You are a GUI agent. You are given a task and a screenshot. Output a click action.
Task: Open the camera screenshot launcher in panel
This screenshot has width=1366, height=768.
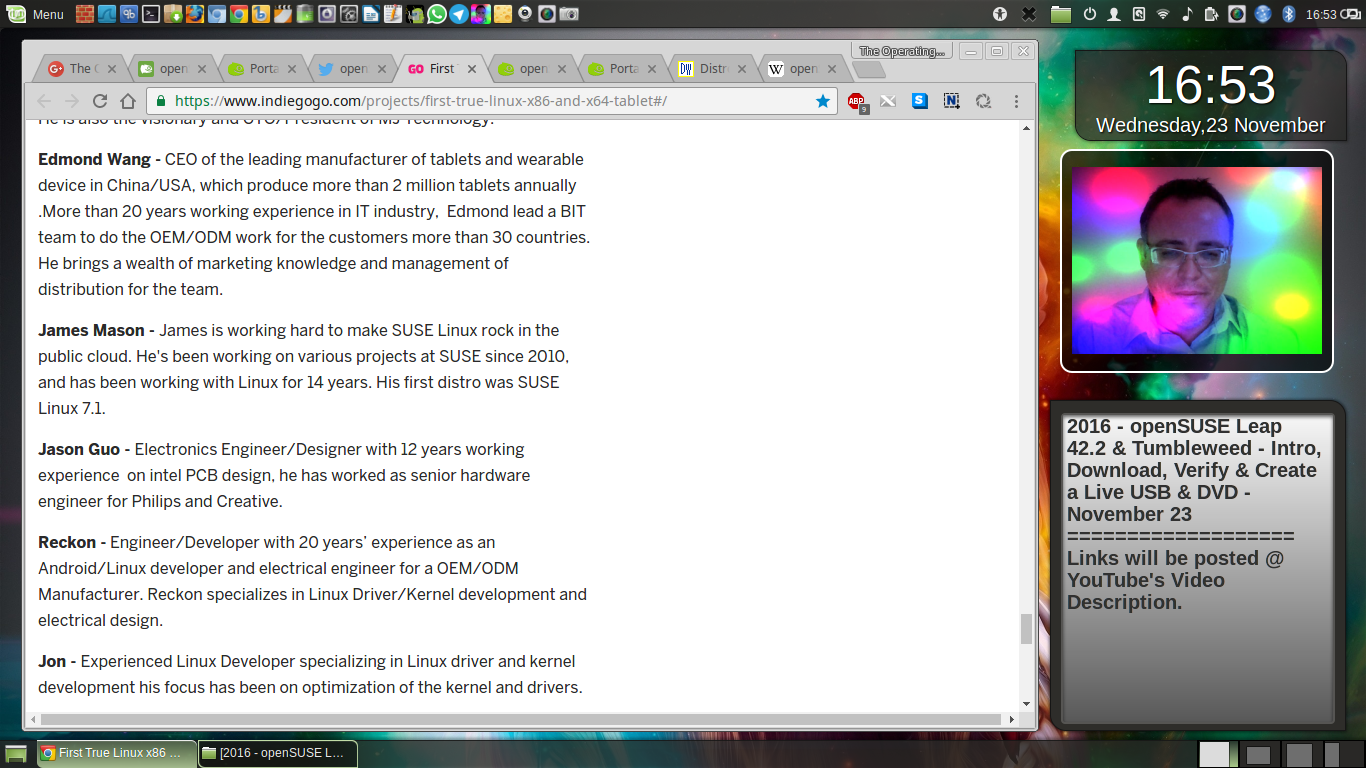click(x=569, y=14)
